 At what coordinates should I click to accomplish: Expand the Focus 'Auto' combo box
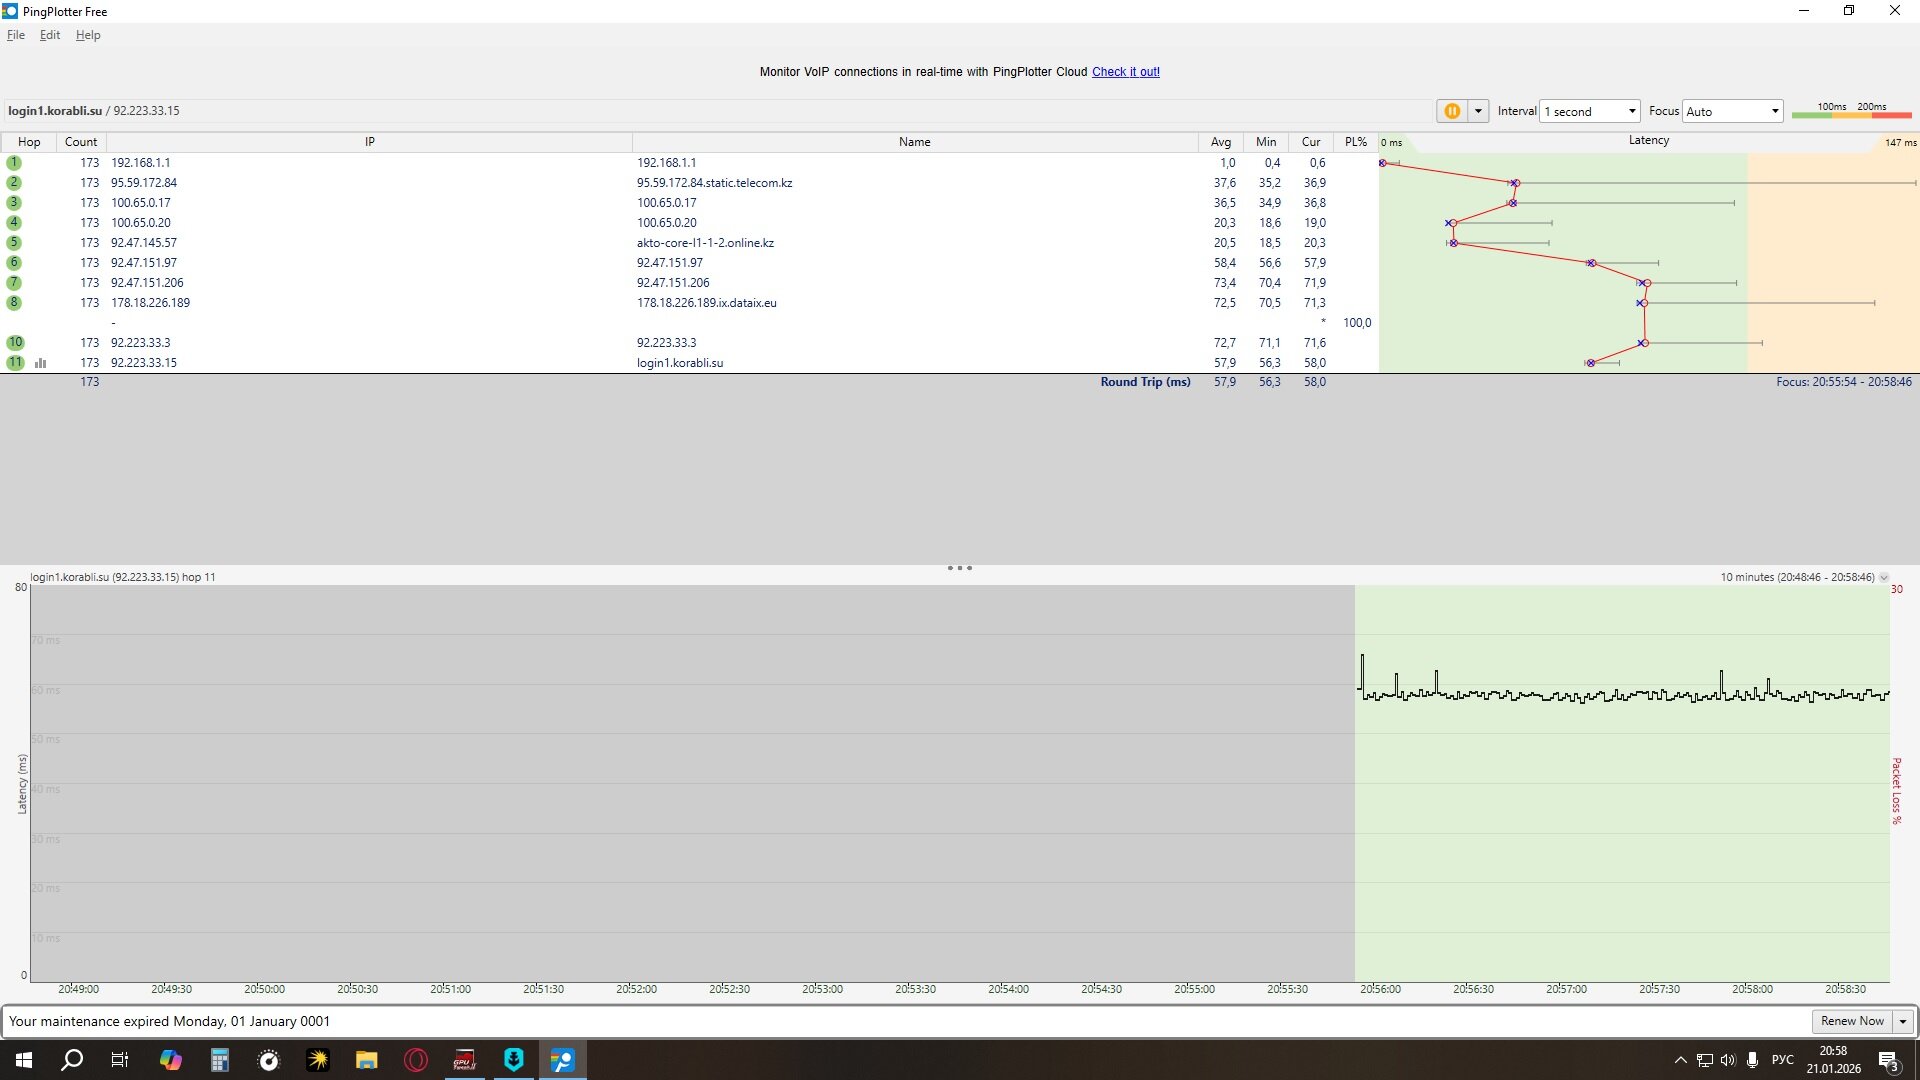click(x=1732, y=111)
